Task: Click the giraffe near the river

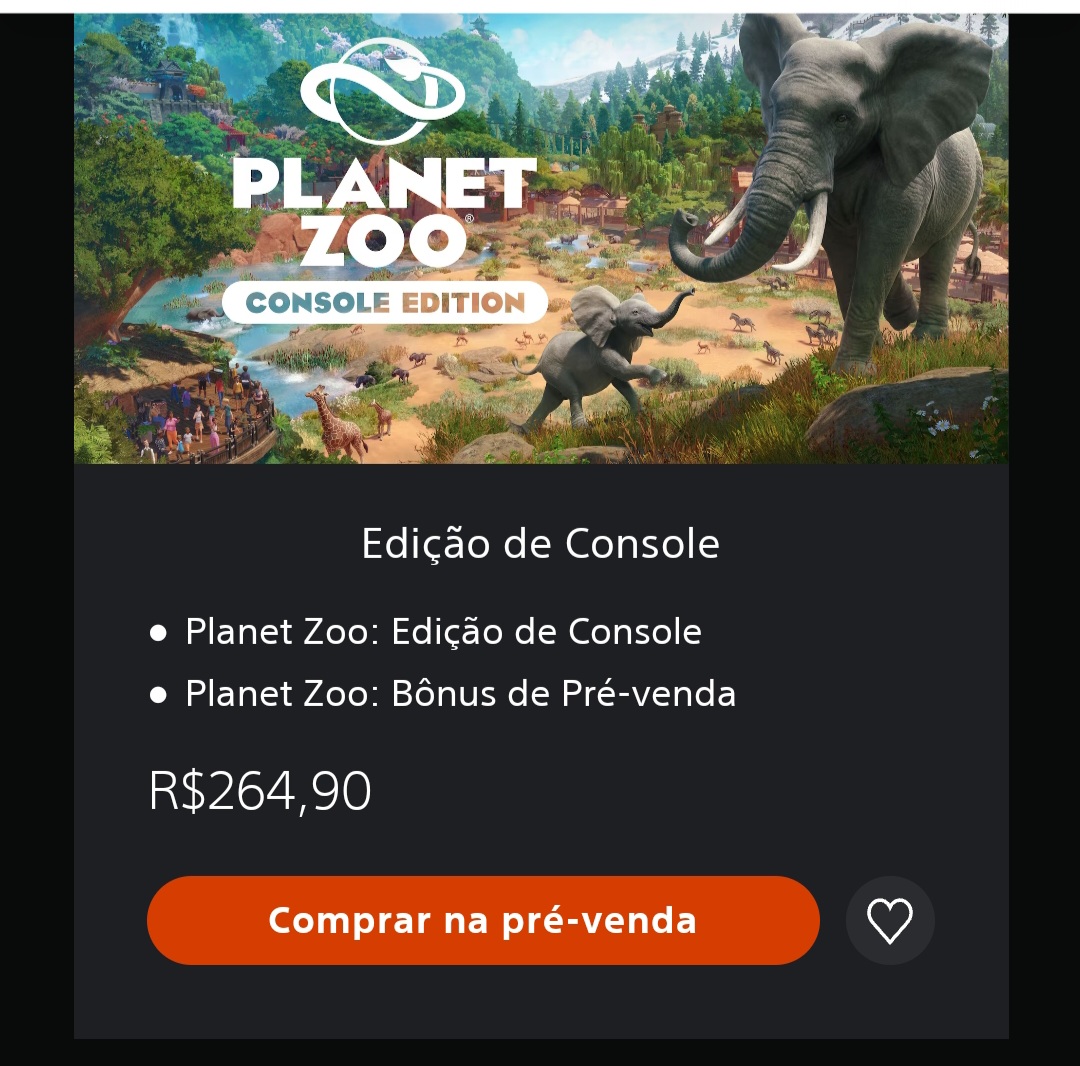Action: pos(336,421)
